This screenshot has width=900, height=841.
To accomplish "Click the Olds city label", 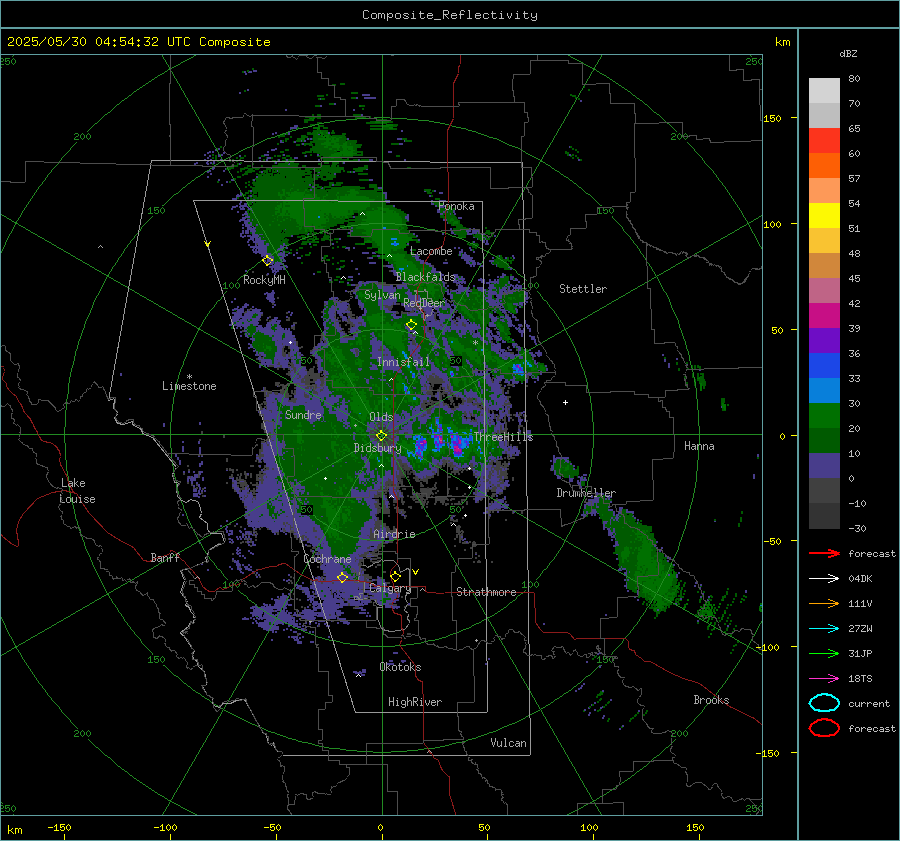I will point(381,417).
